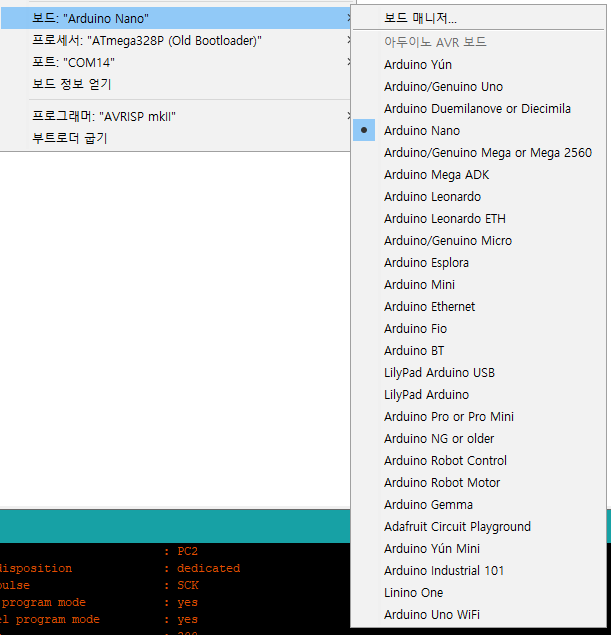Click 부트로더 굽기 menu entry

[176, 139]
